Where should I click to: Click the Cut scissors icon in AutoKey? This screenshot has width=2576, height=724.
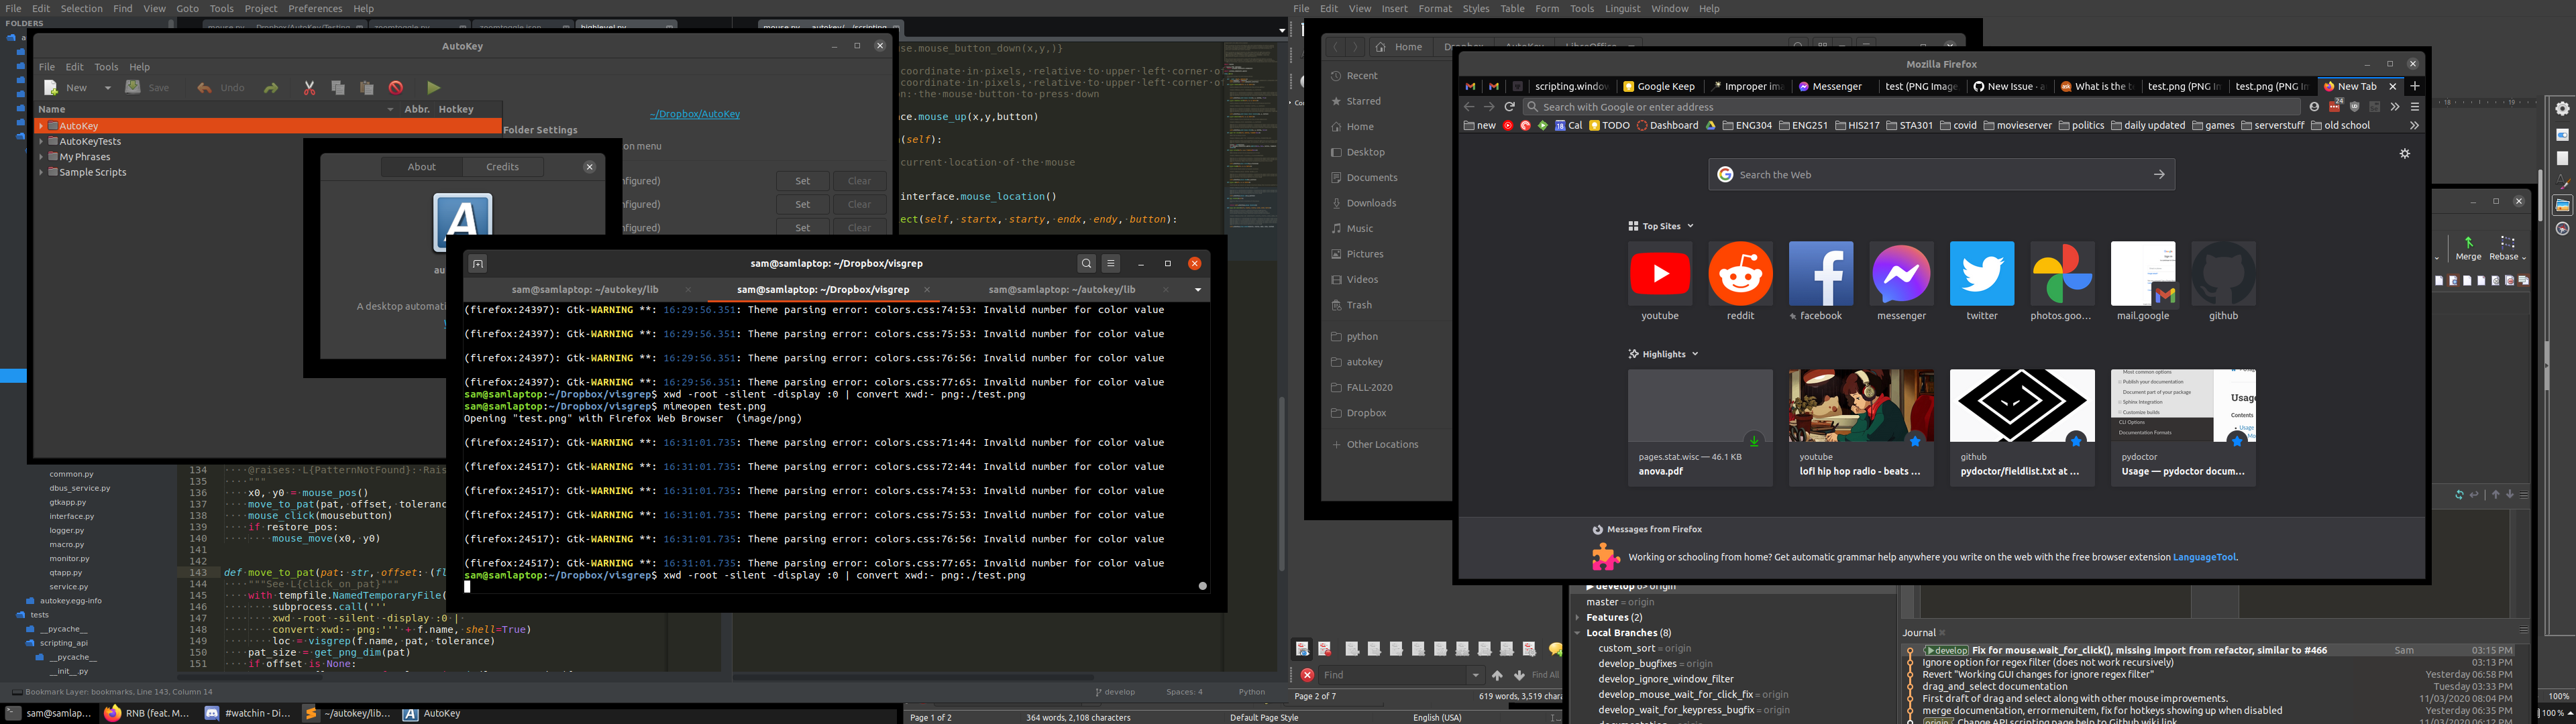click(309, 88)
